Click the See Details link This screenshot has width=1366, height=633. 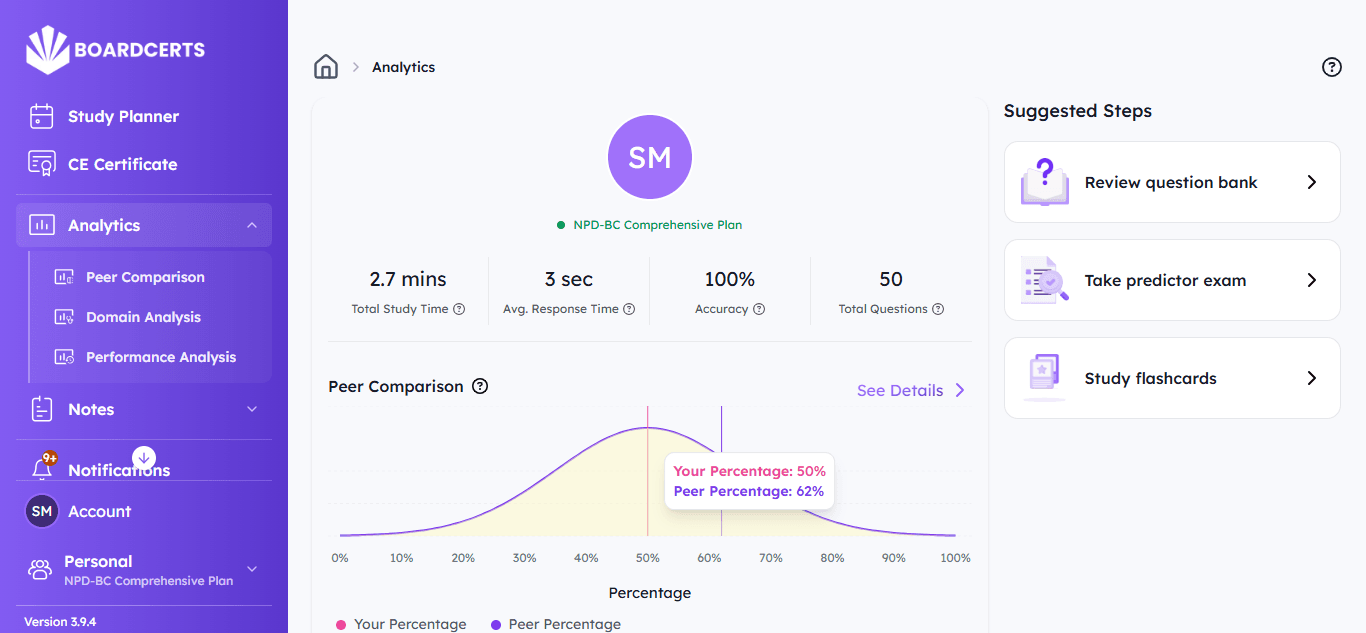point(900,390)
